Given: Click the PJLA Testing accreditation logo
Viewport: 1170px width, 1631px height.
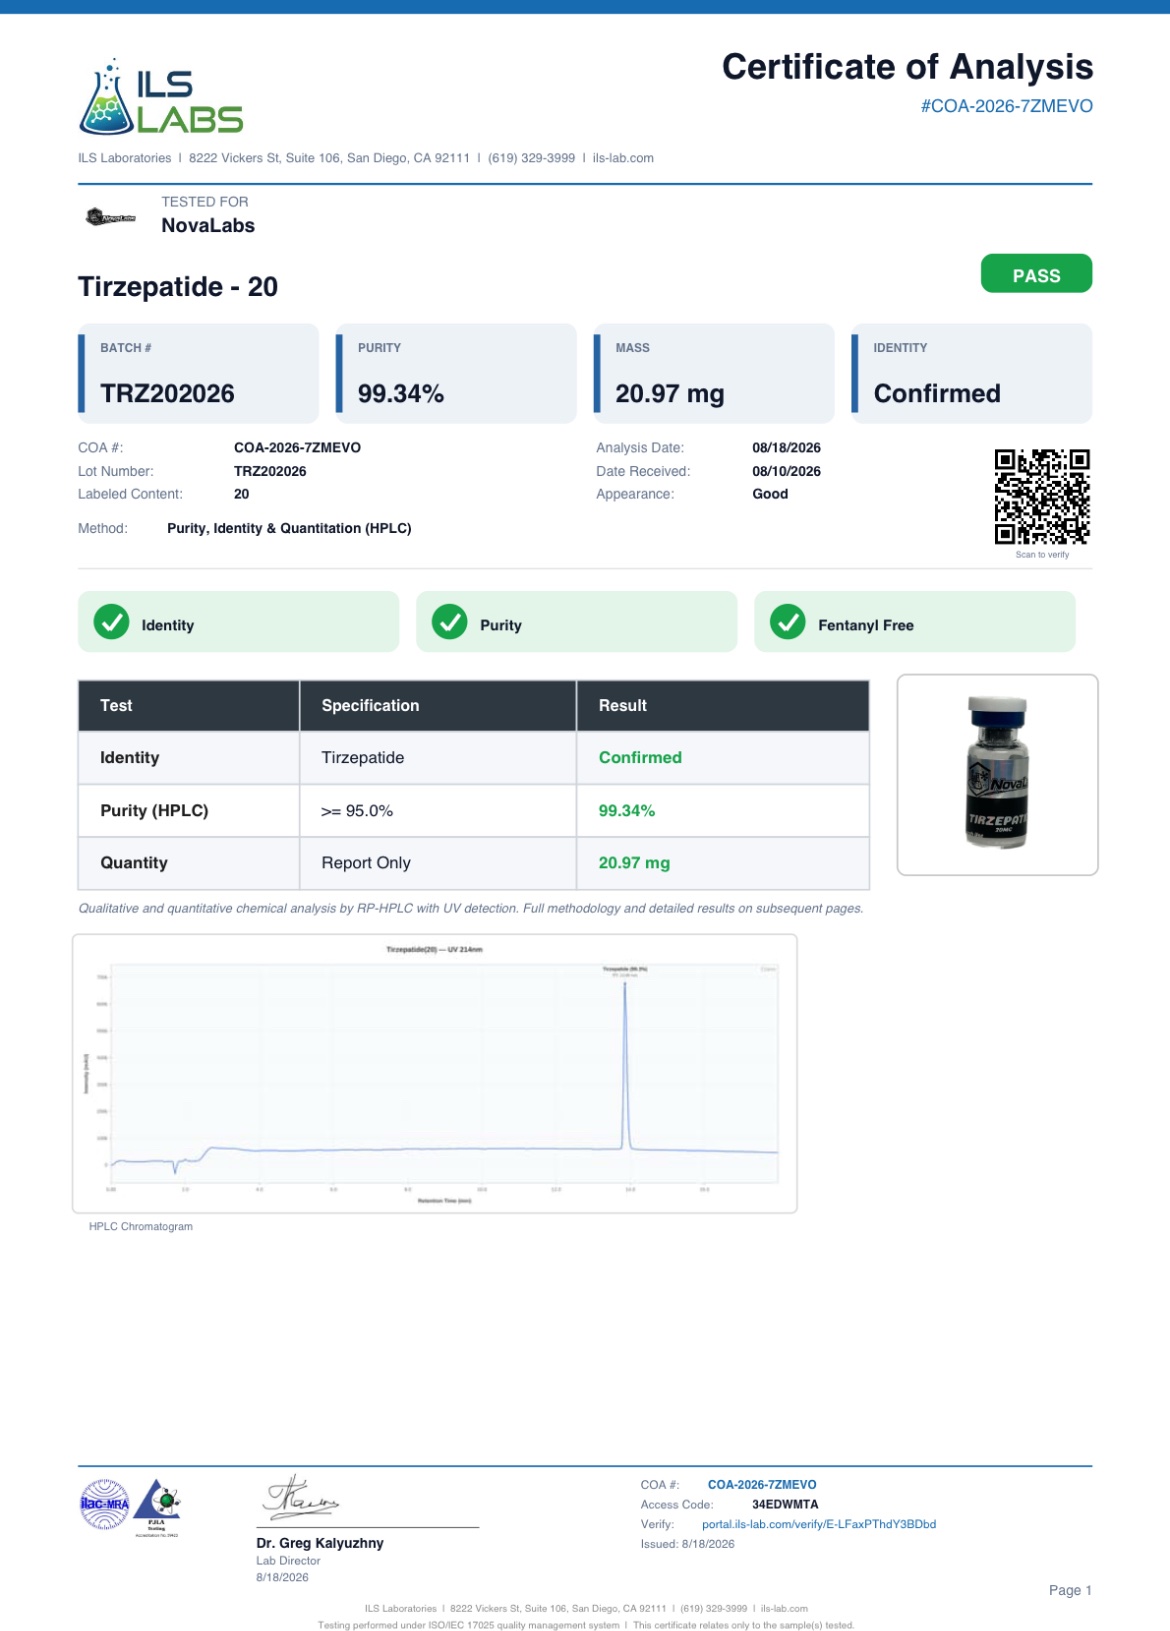Looking at the screenshot, I should click(x=157, y=1507).
